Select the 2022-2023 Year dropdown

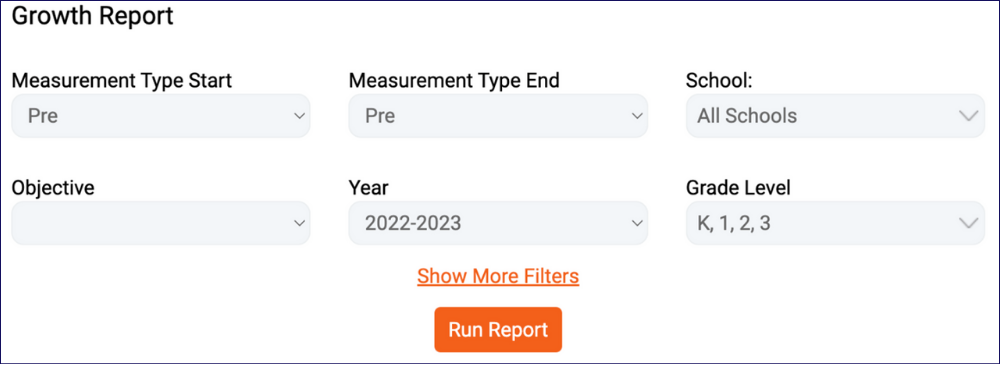[x=498, y=223]
